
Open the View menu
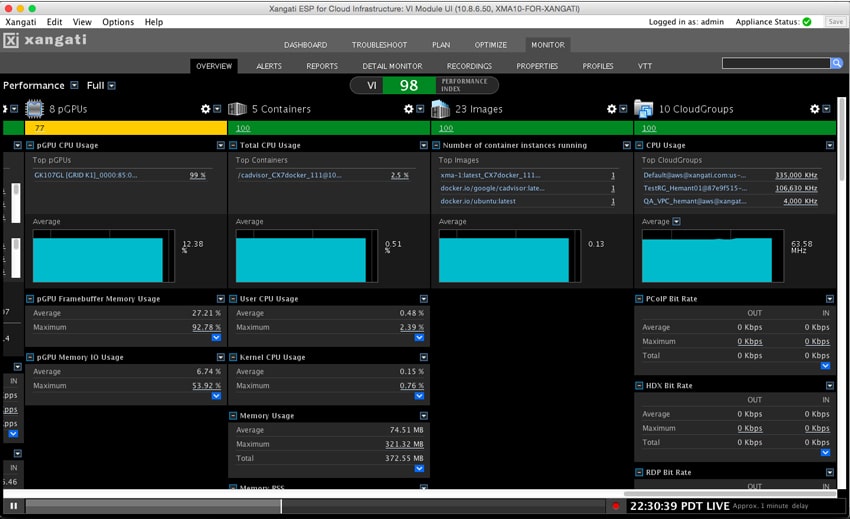pos(82,22)
